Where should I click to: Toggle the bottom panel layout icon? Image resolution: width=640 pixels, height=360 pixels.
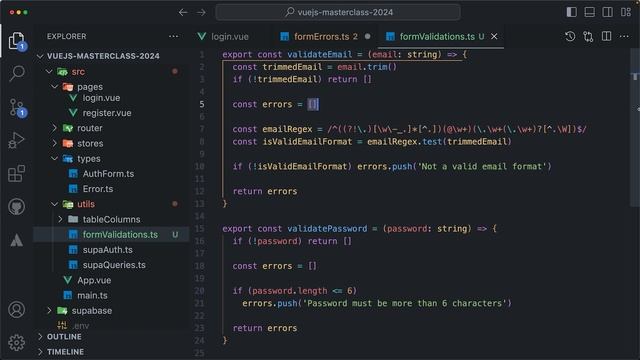click(x=589, y=12)
